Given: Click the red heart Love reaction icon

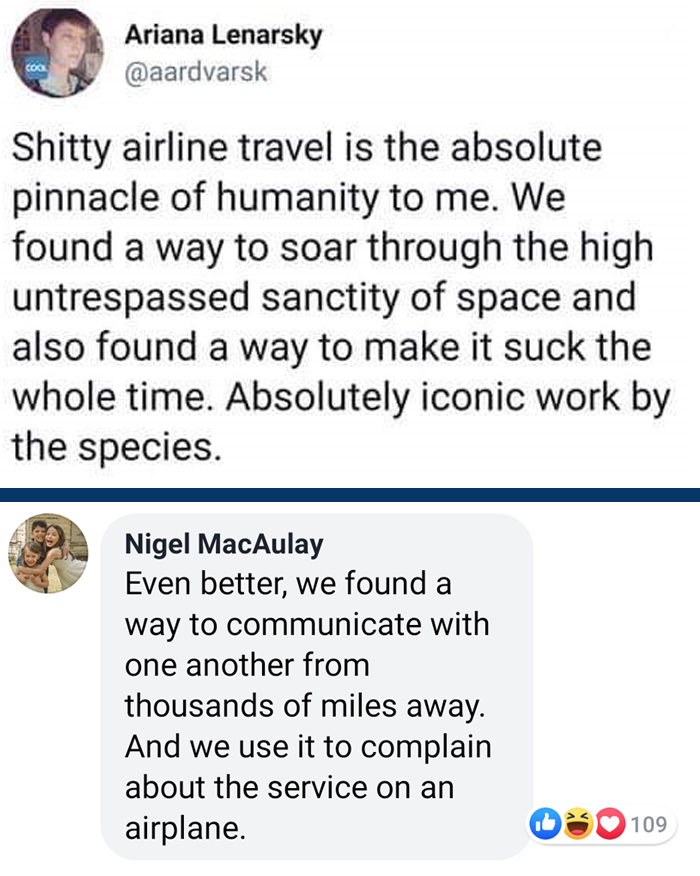Looking at the screenshot, I should (610, 824).
